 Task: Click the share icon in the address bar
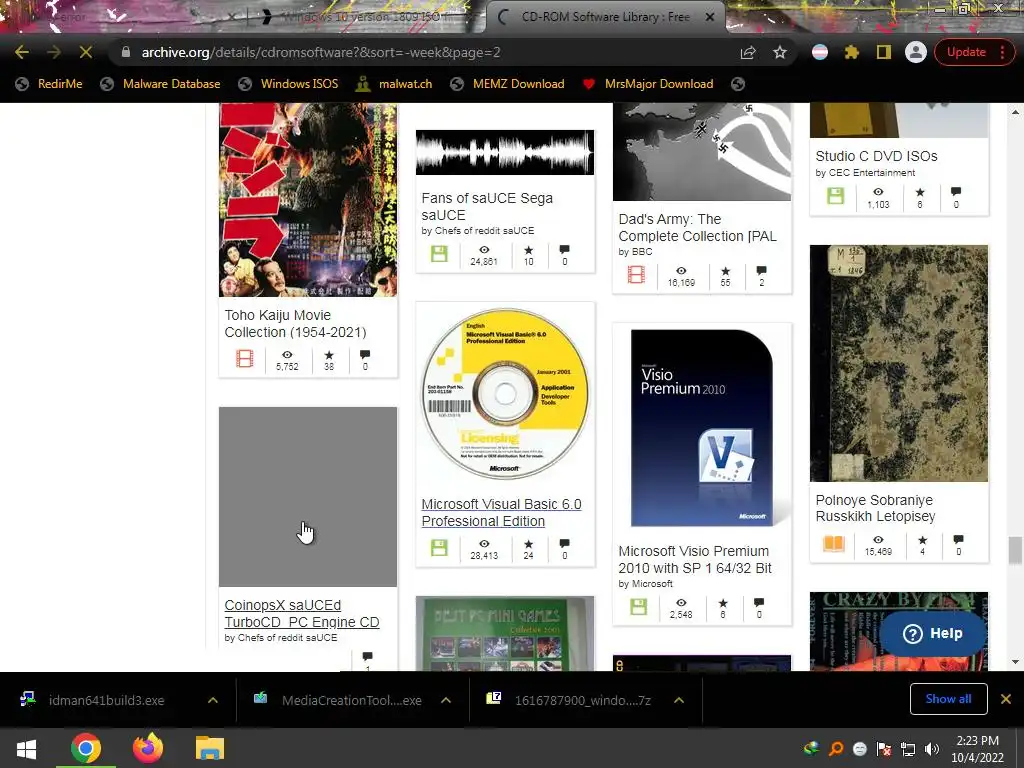click(x=748, y=52)
